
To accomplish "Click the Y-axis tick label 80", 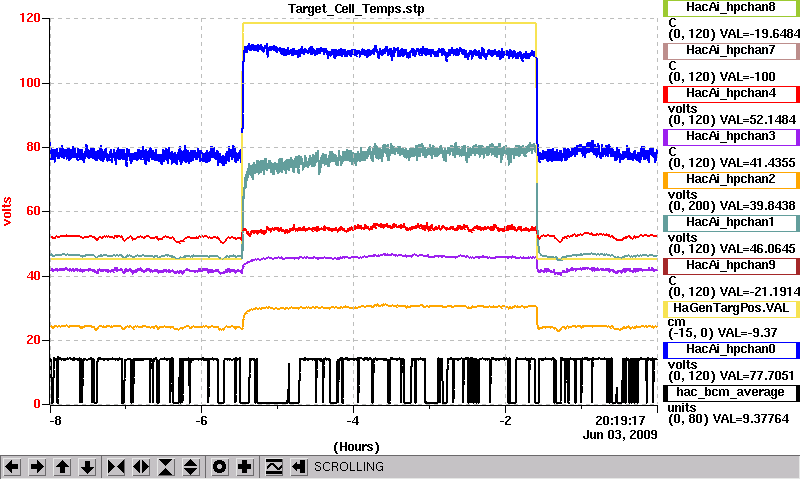I will tap(33, 147).
